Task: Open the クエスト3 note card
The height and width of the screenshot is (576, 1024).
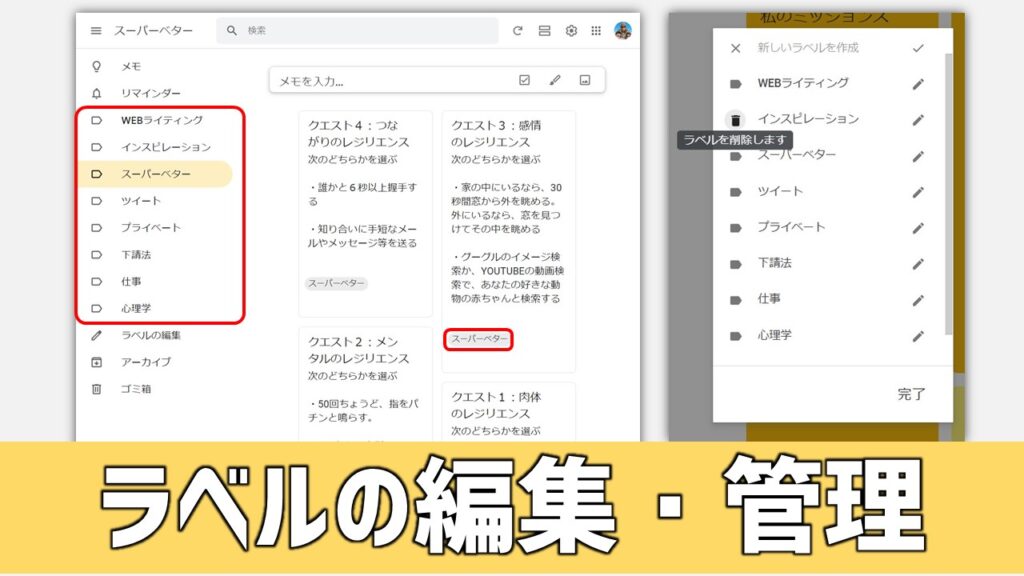Action: pyautogui.click(x=508, y=242)
